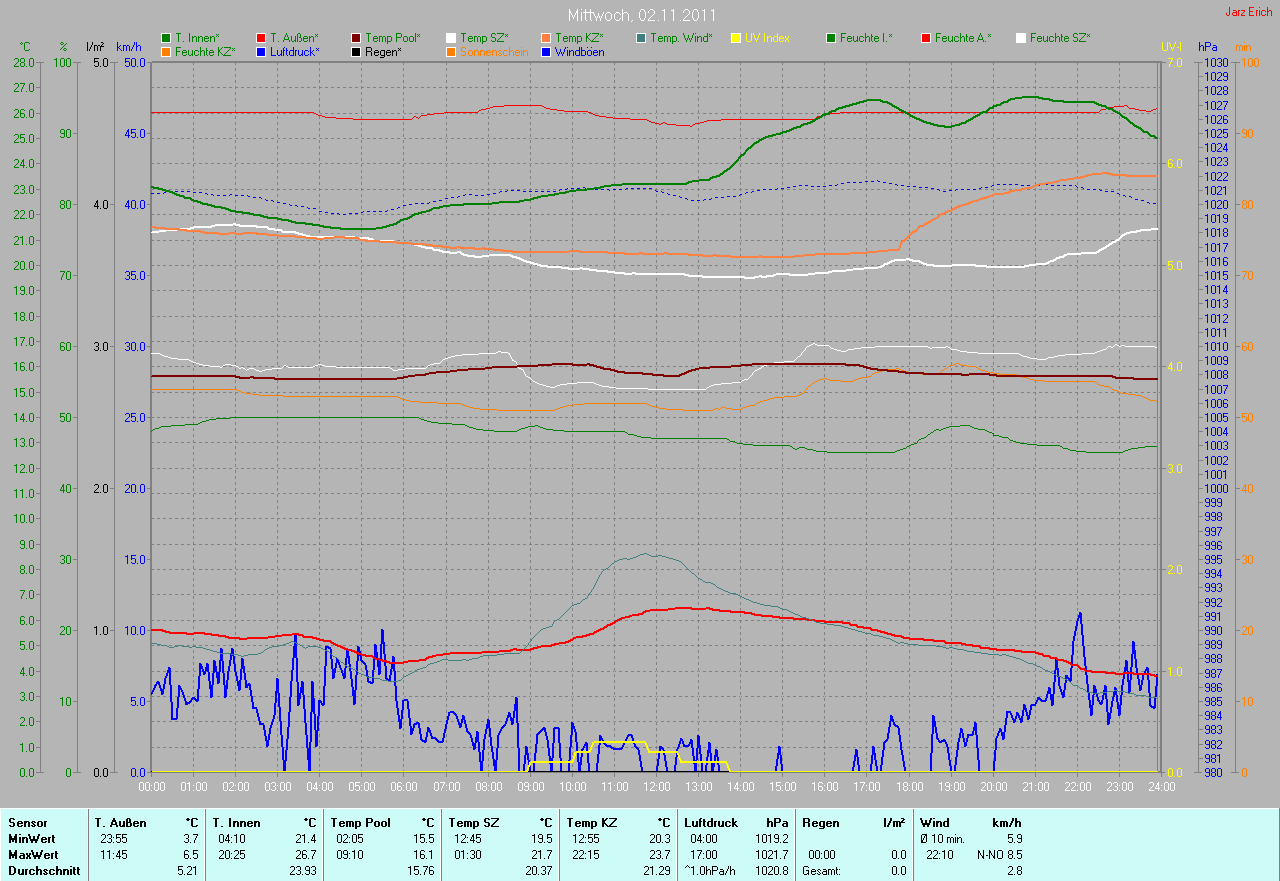Click the Jarz Erich label
Screen dimensions: 1280x881
click(x=1249, y=12)
